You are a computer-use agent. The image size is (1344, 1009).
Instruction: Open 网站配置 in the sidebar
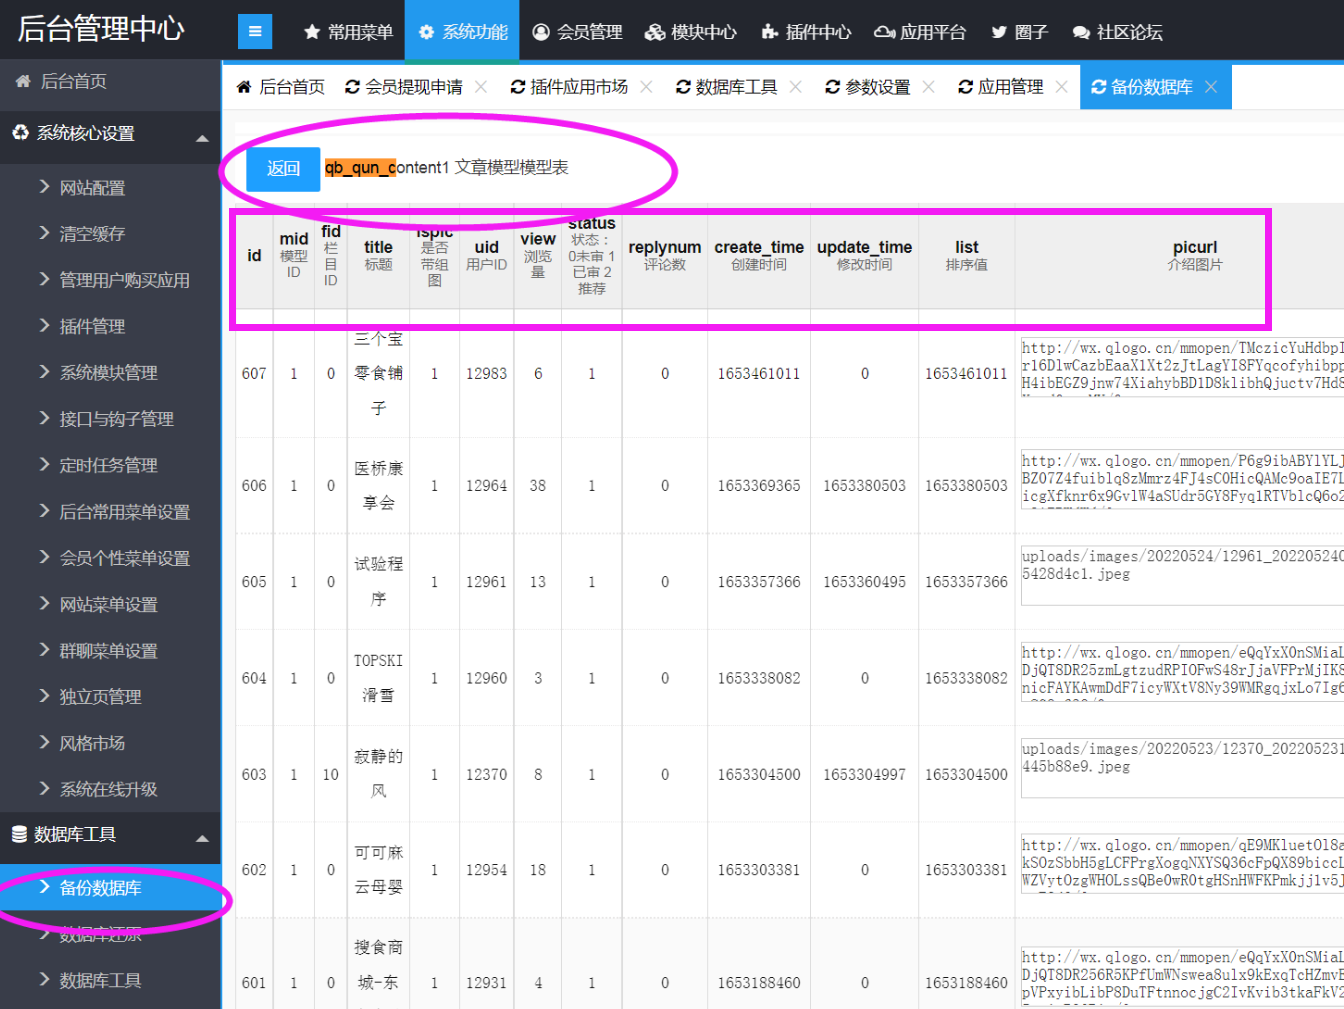click(x=92, y=188)
